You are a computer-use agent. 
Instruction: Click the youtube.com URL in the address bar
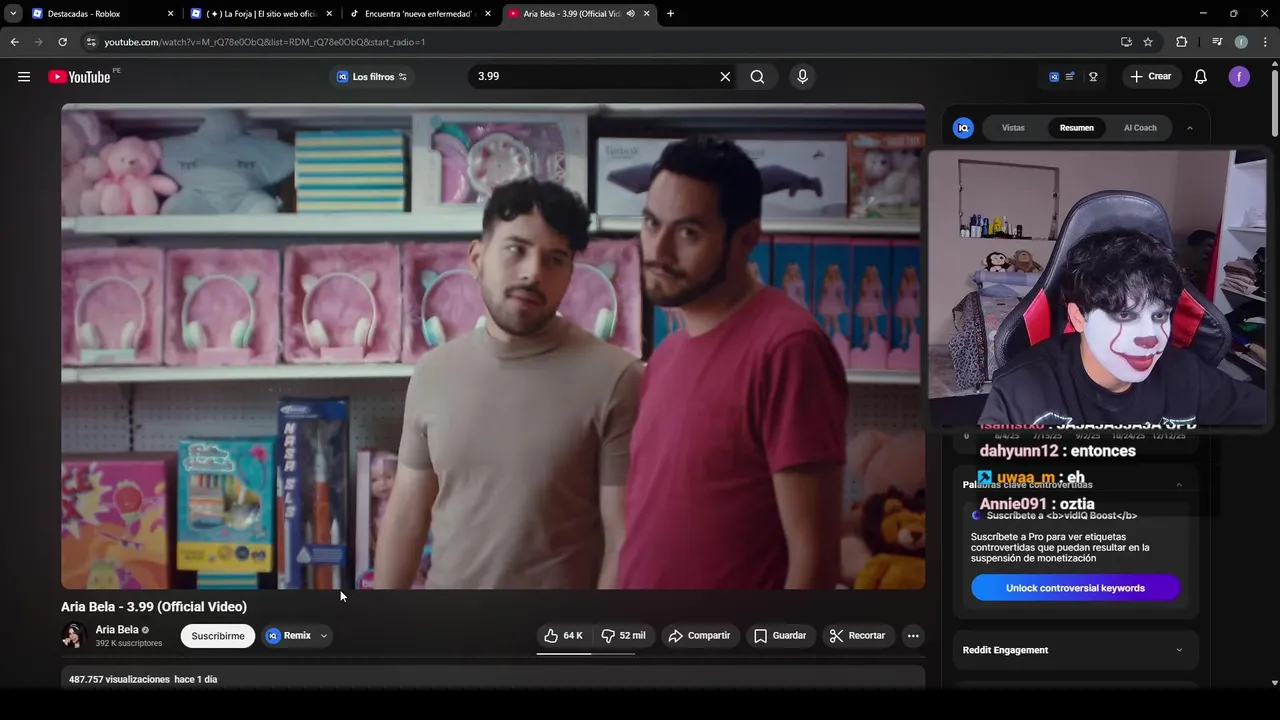[x=265, y=42]
